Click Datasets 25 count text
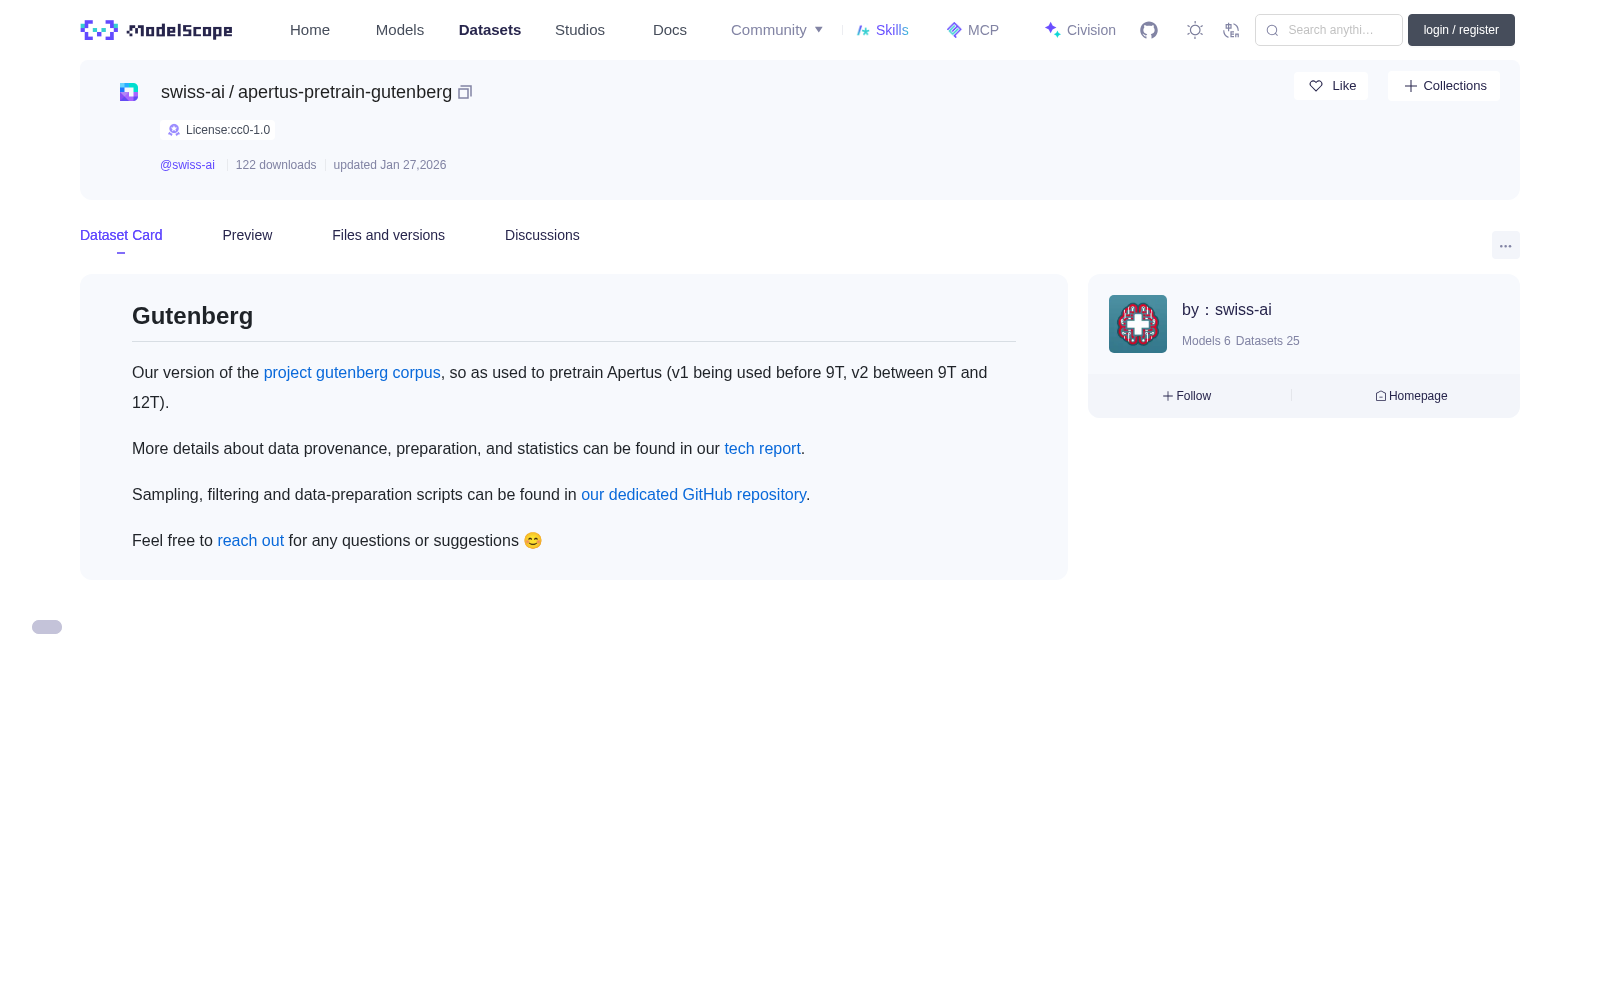1600x1000 pixels. tap(1268, 341)
